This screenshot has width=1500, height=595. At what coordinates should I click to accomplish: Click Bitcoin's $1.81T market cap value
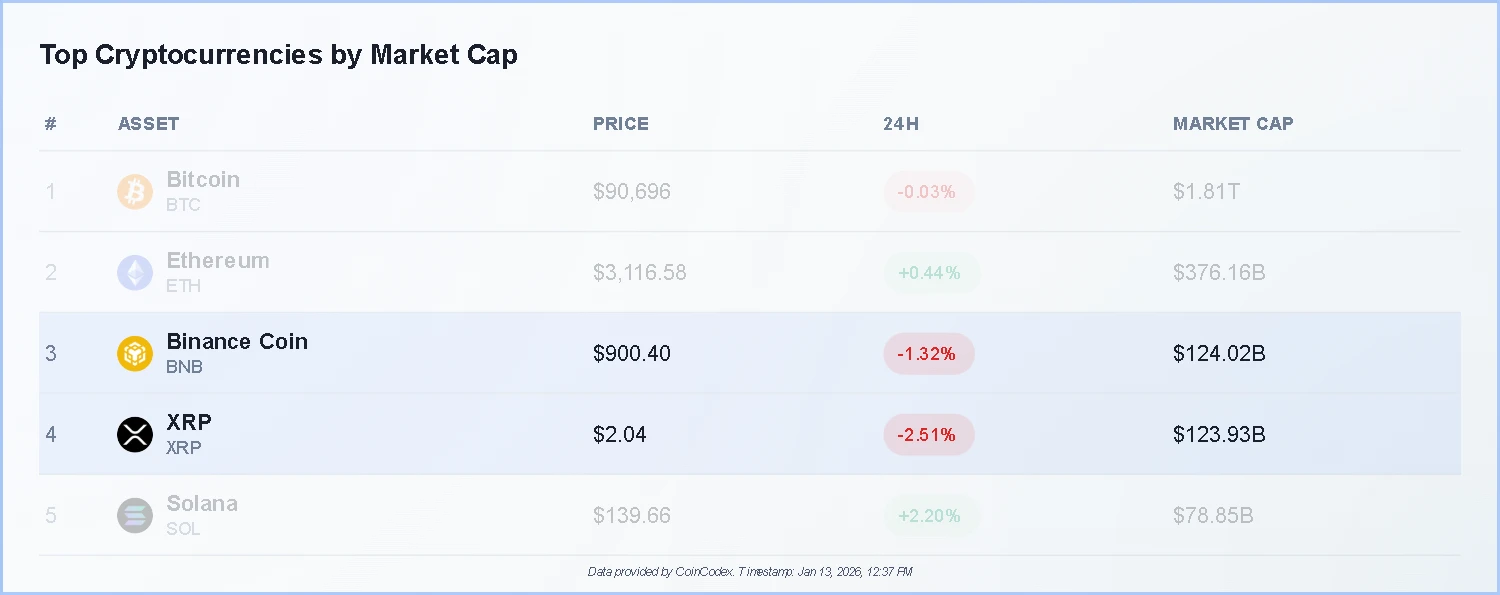click(1206, 192)
